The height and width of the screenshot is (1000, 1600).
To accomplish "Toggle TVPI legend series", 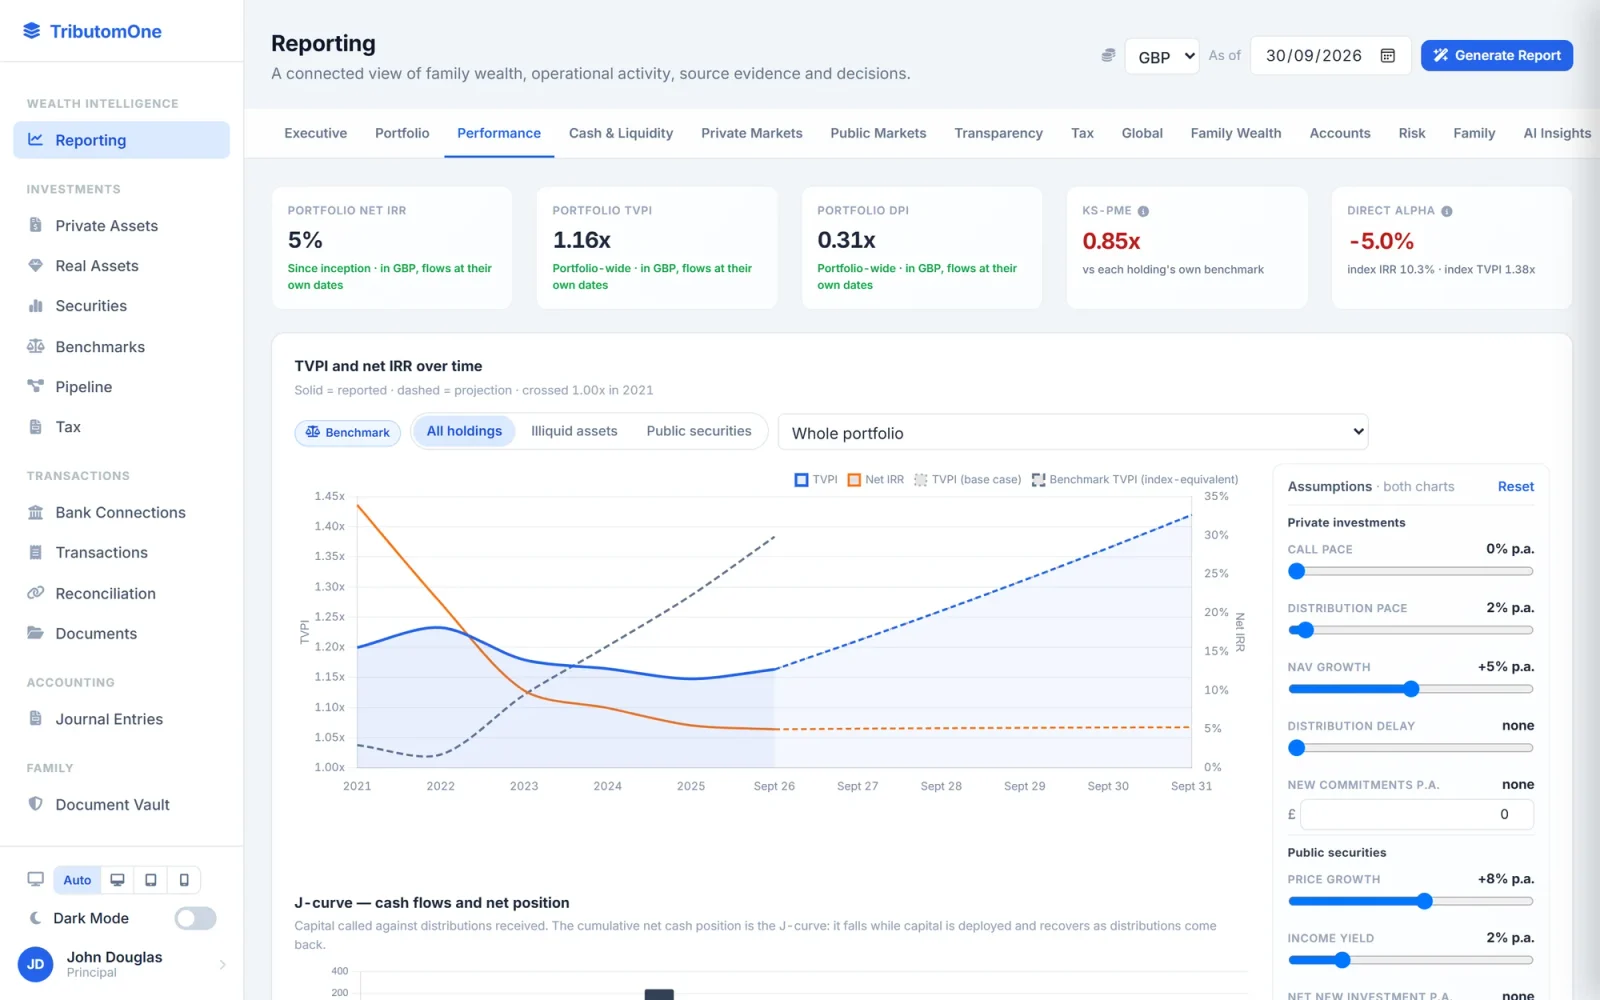I will point(816,480).
